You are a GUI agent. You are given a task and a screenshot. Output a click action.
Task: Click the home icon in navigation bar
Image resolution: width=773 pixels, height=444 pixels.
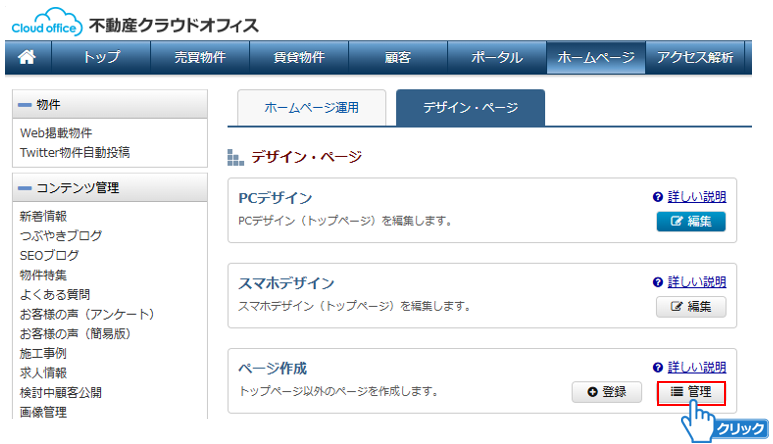pos(27,58)
